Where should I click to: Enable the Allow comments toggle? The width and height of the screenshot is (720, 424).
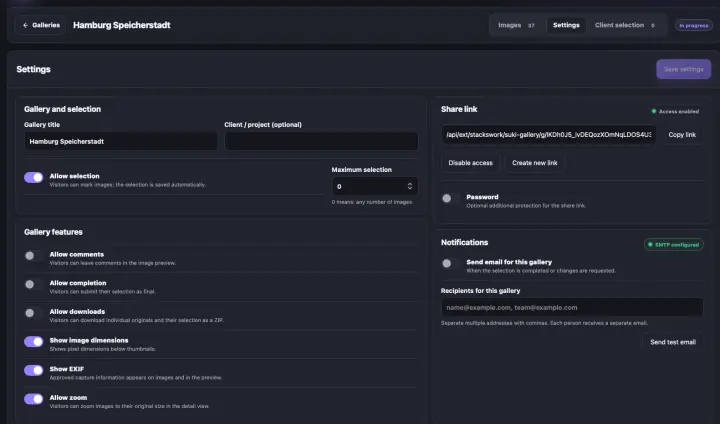pos(34,256)
